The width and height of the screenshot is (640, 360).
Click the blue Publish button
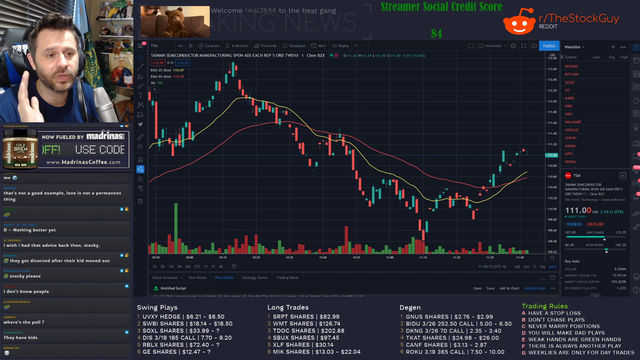click(x=549, y=46)
